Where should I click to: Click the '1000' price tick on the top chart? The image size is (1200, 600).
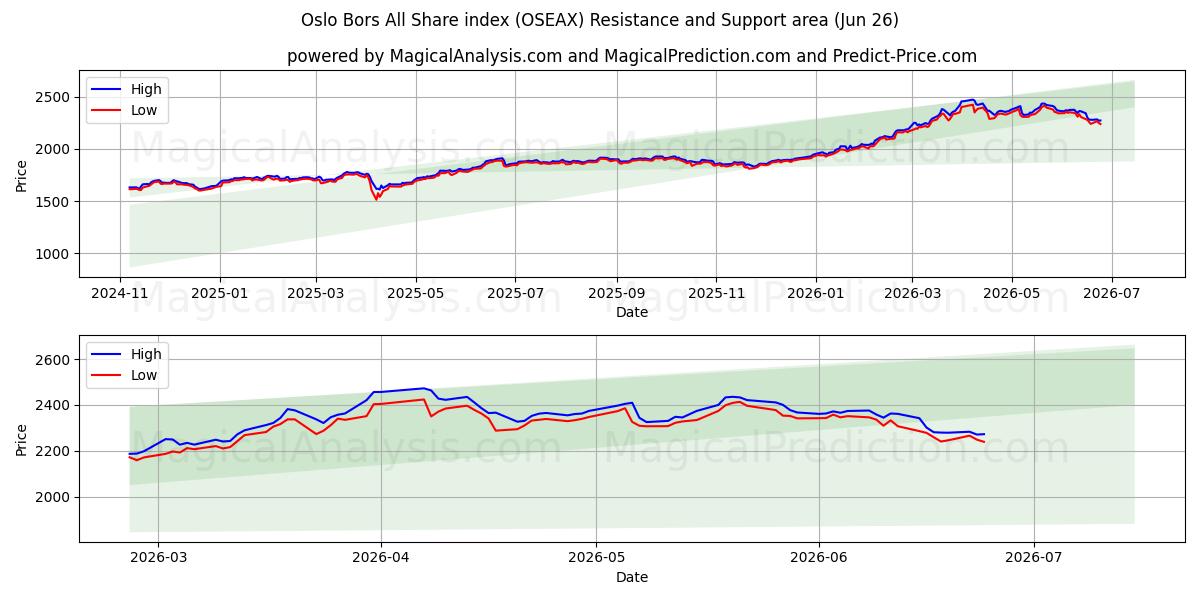pyautogui.click(x=55, y=254)
